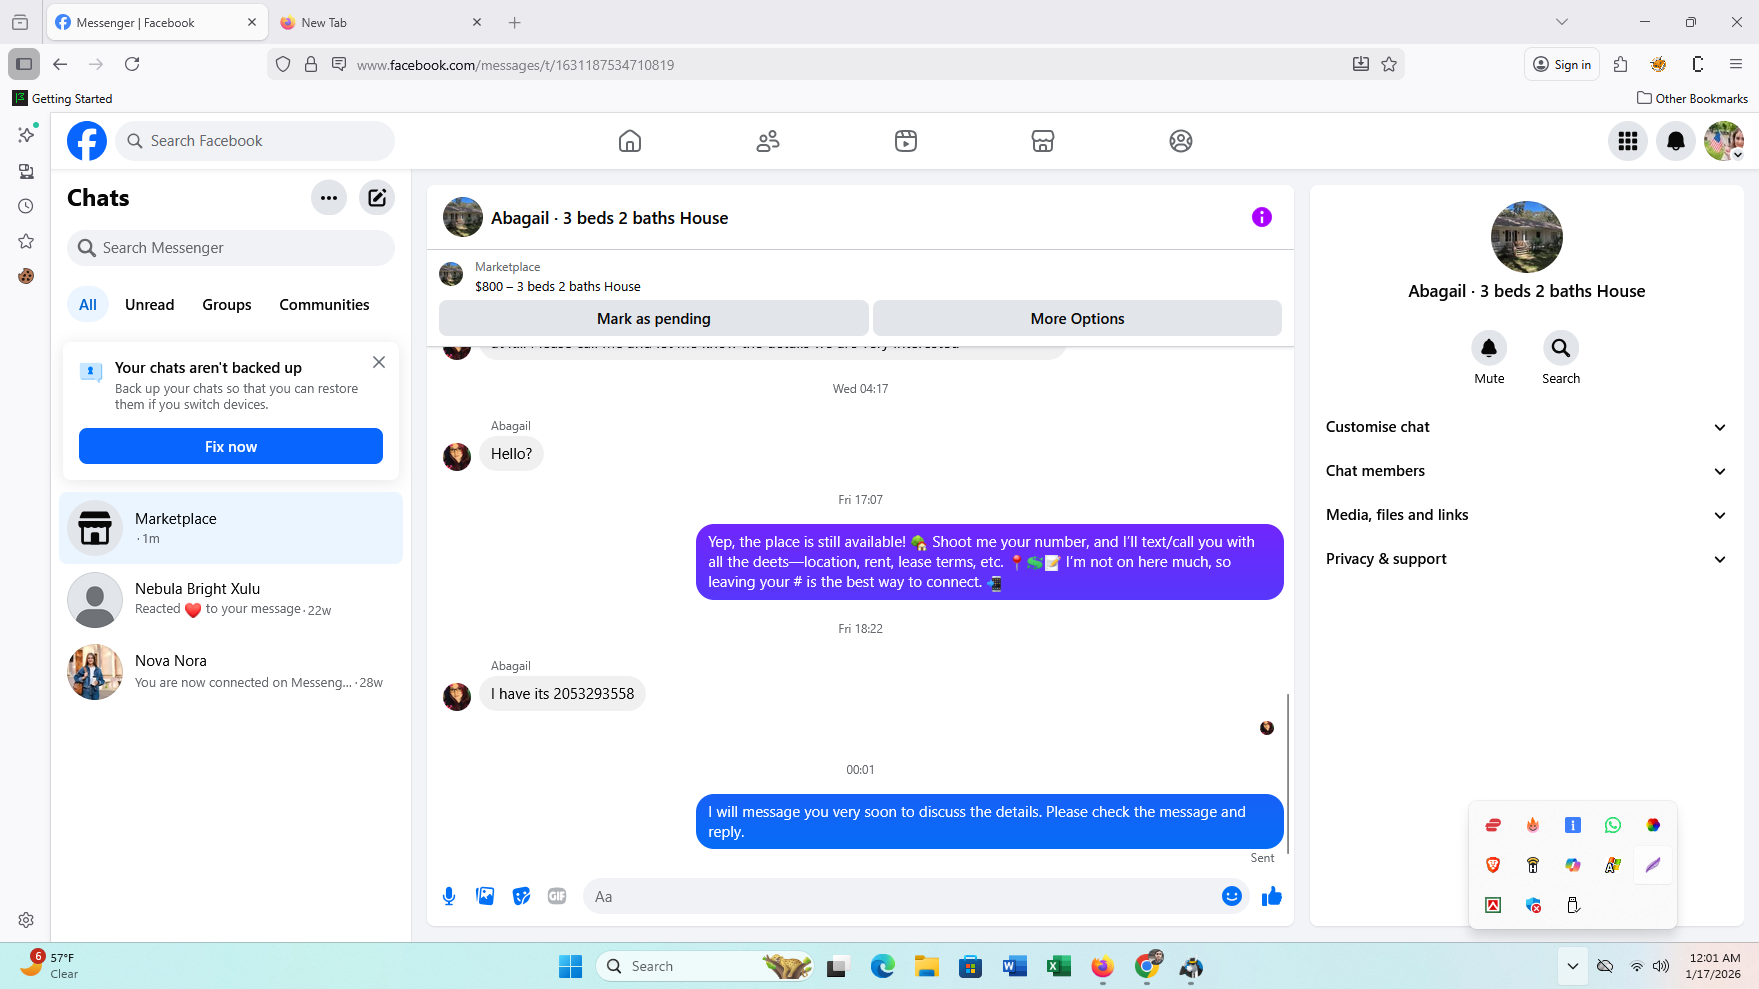Select the Groups chats filter
Screen dimensions: 1759x989
[x=227, y=305]
